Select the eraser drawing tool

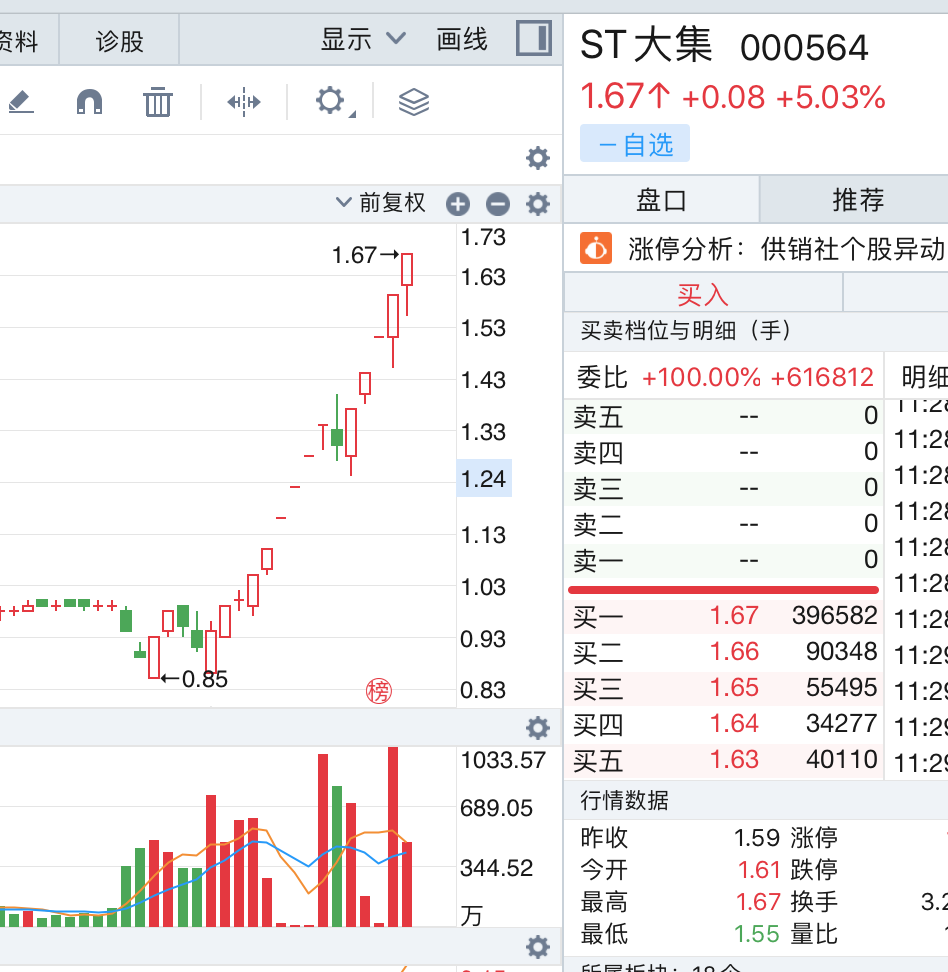coord(21,102)
